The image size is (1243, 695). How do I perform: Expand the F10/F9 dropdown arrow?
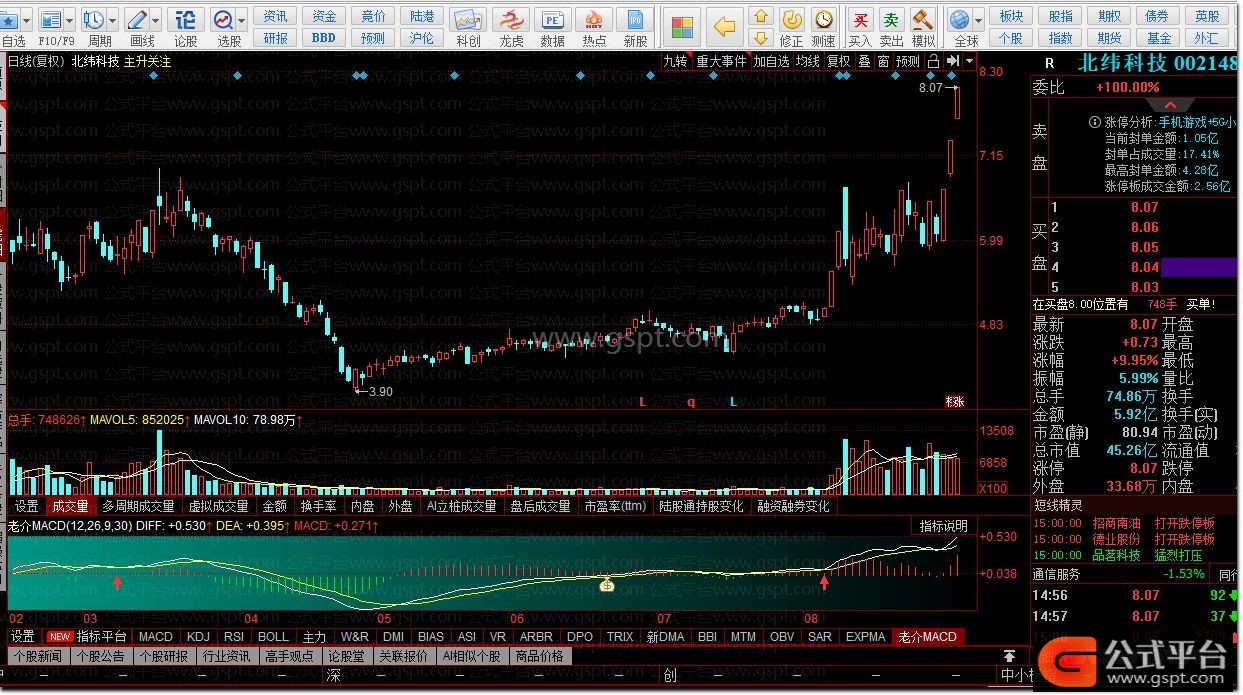69,20
